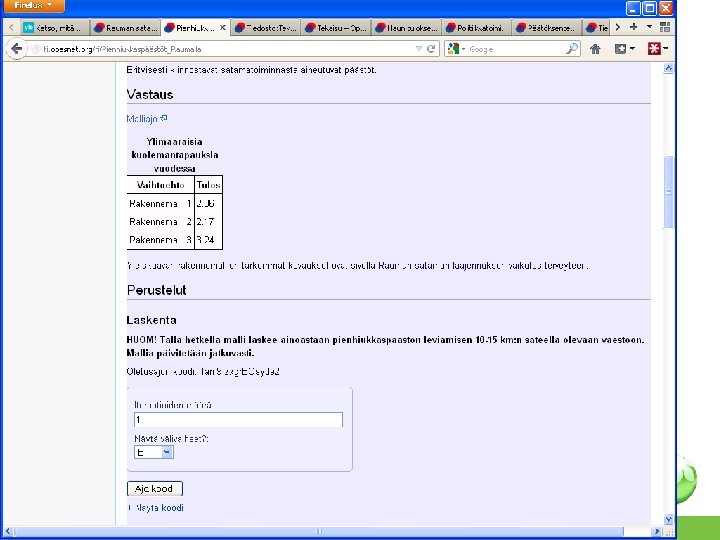This screenshot has width=720, height=540.
Task: Click the Rakennema 1 value 2.05
Action: click(x=205, y=203)
